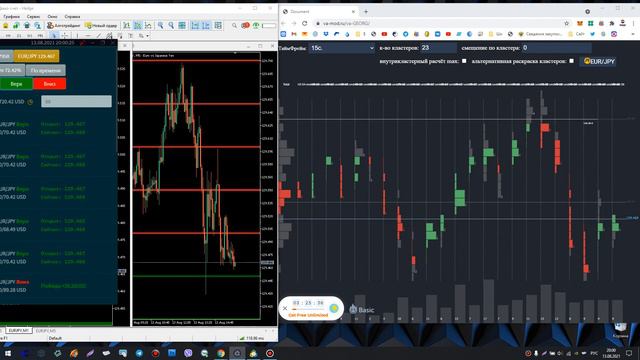Select cursor arrow tool in drawing toolbar

click(54, 36)
